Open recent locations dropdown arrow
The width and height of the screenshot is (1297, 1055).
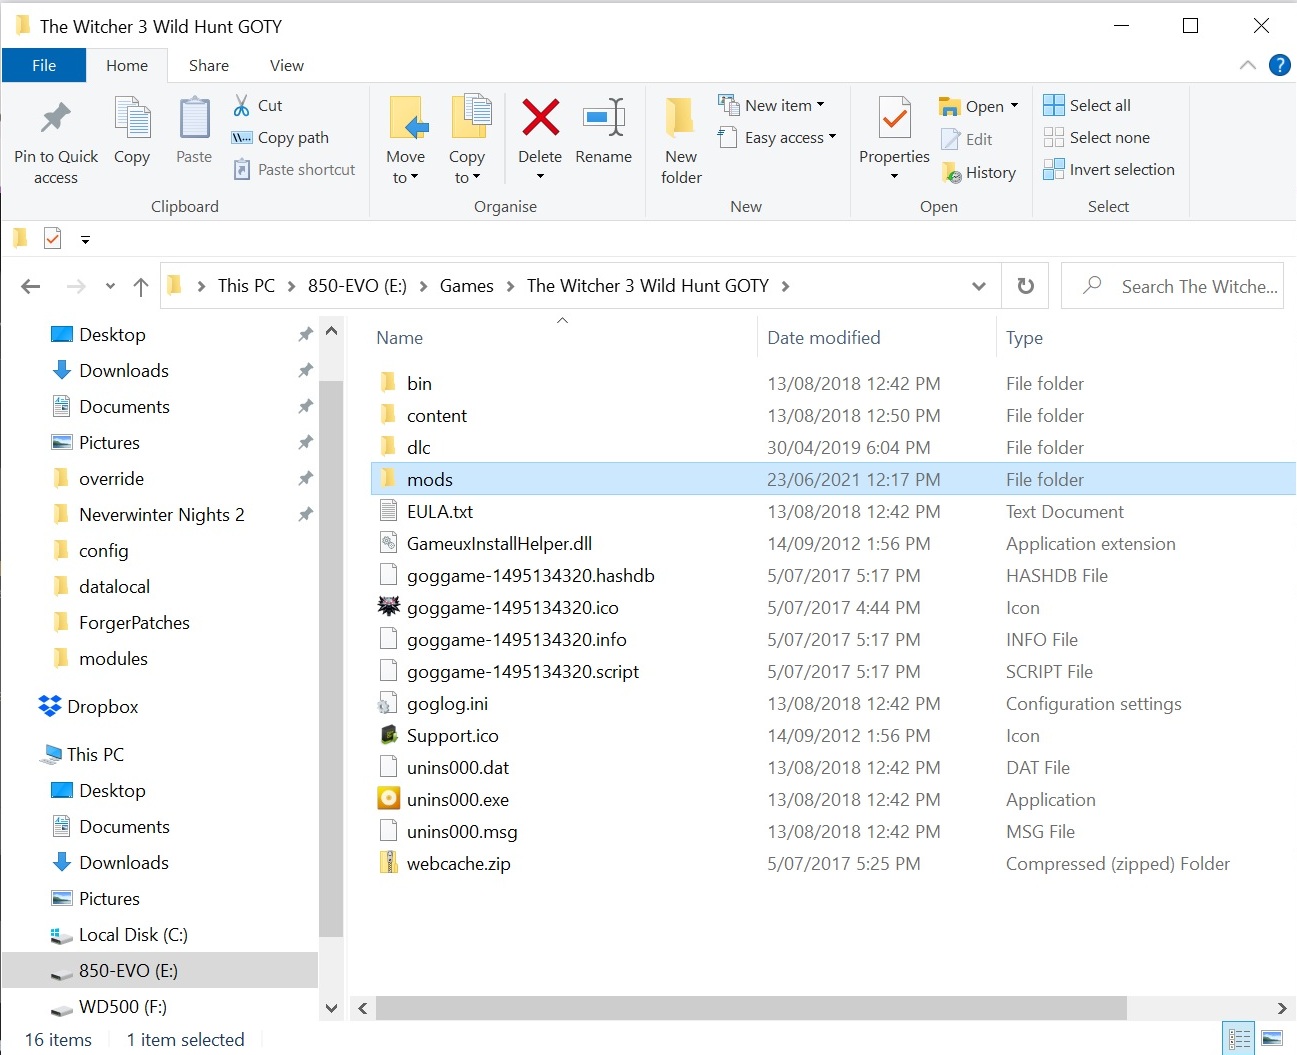110,286
